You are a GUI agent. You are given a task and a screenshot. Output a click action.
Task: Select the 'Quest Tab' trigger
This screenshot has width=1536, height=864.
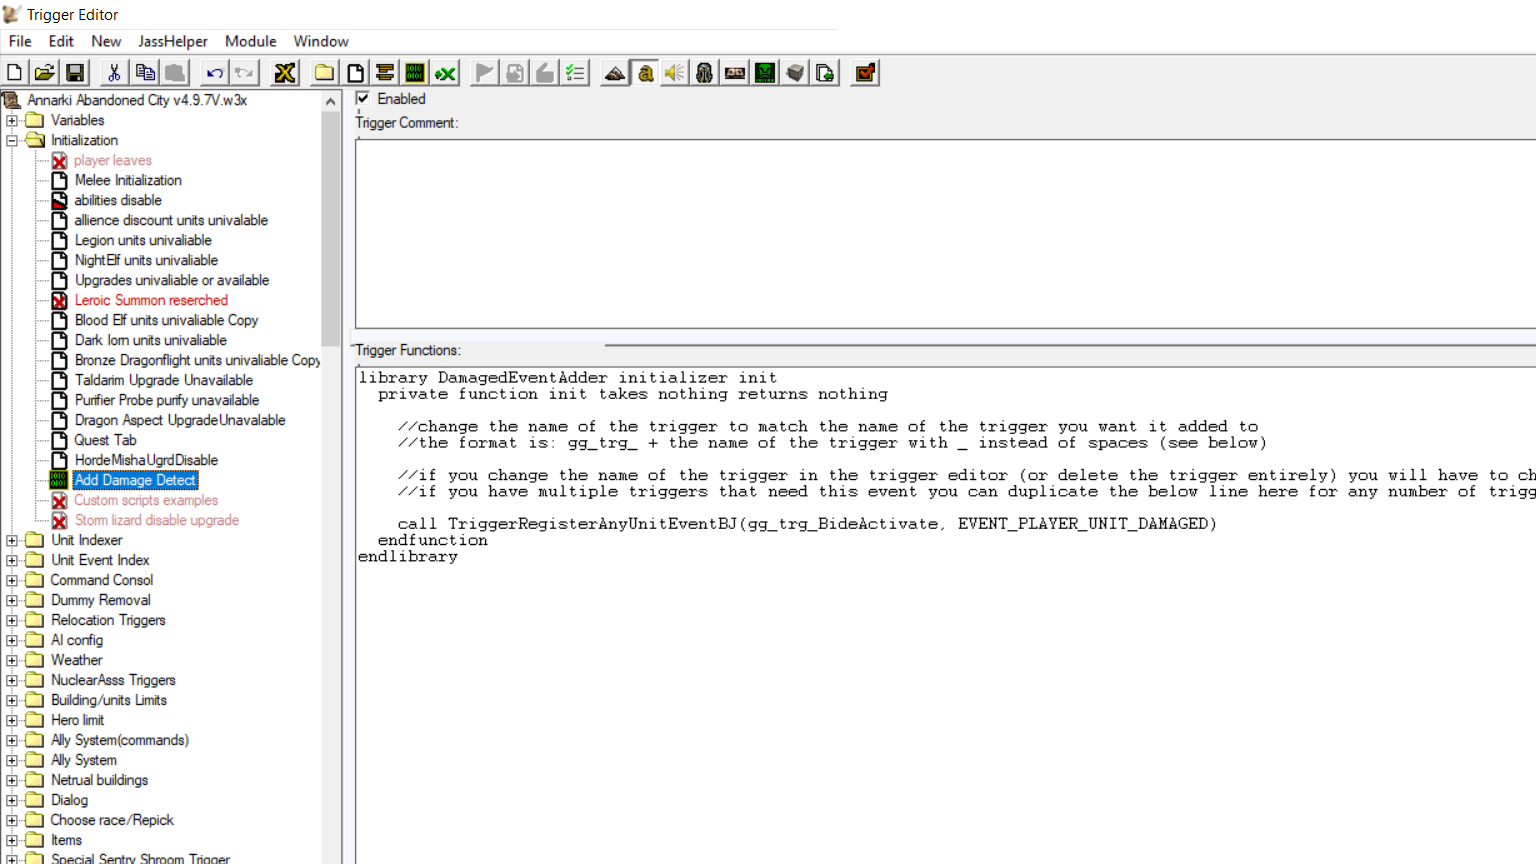tap(105, 440)
